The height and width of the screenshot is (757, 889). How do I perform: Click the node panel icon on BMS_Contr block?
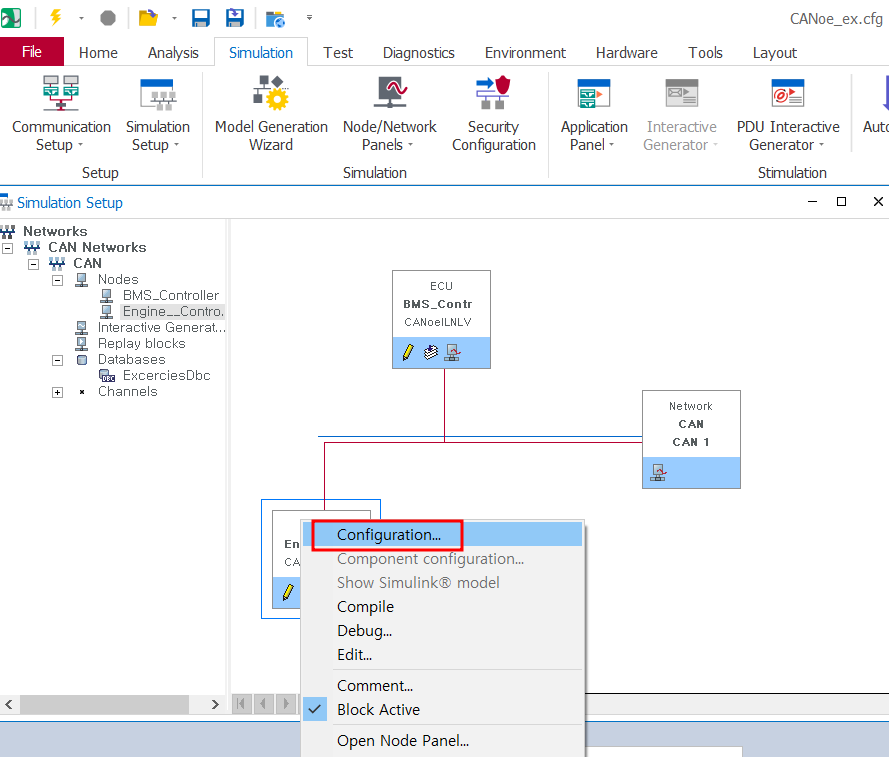coord(452,353)
